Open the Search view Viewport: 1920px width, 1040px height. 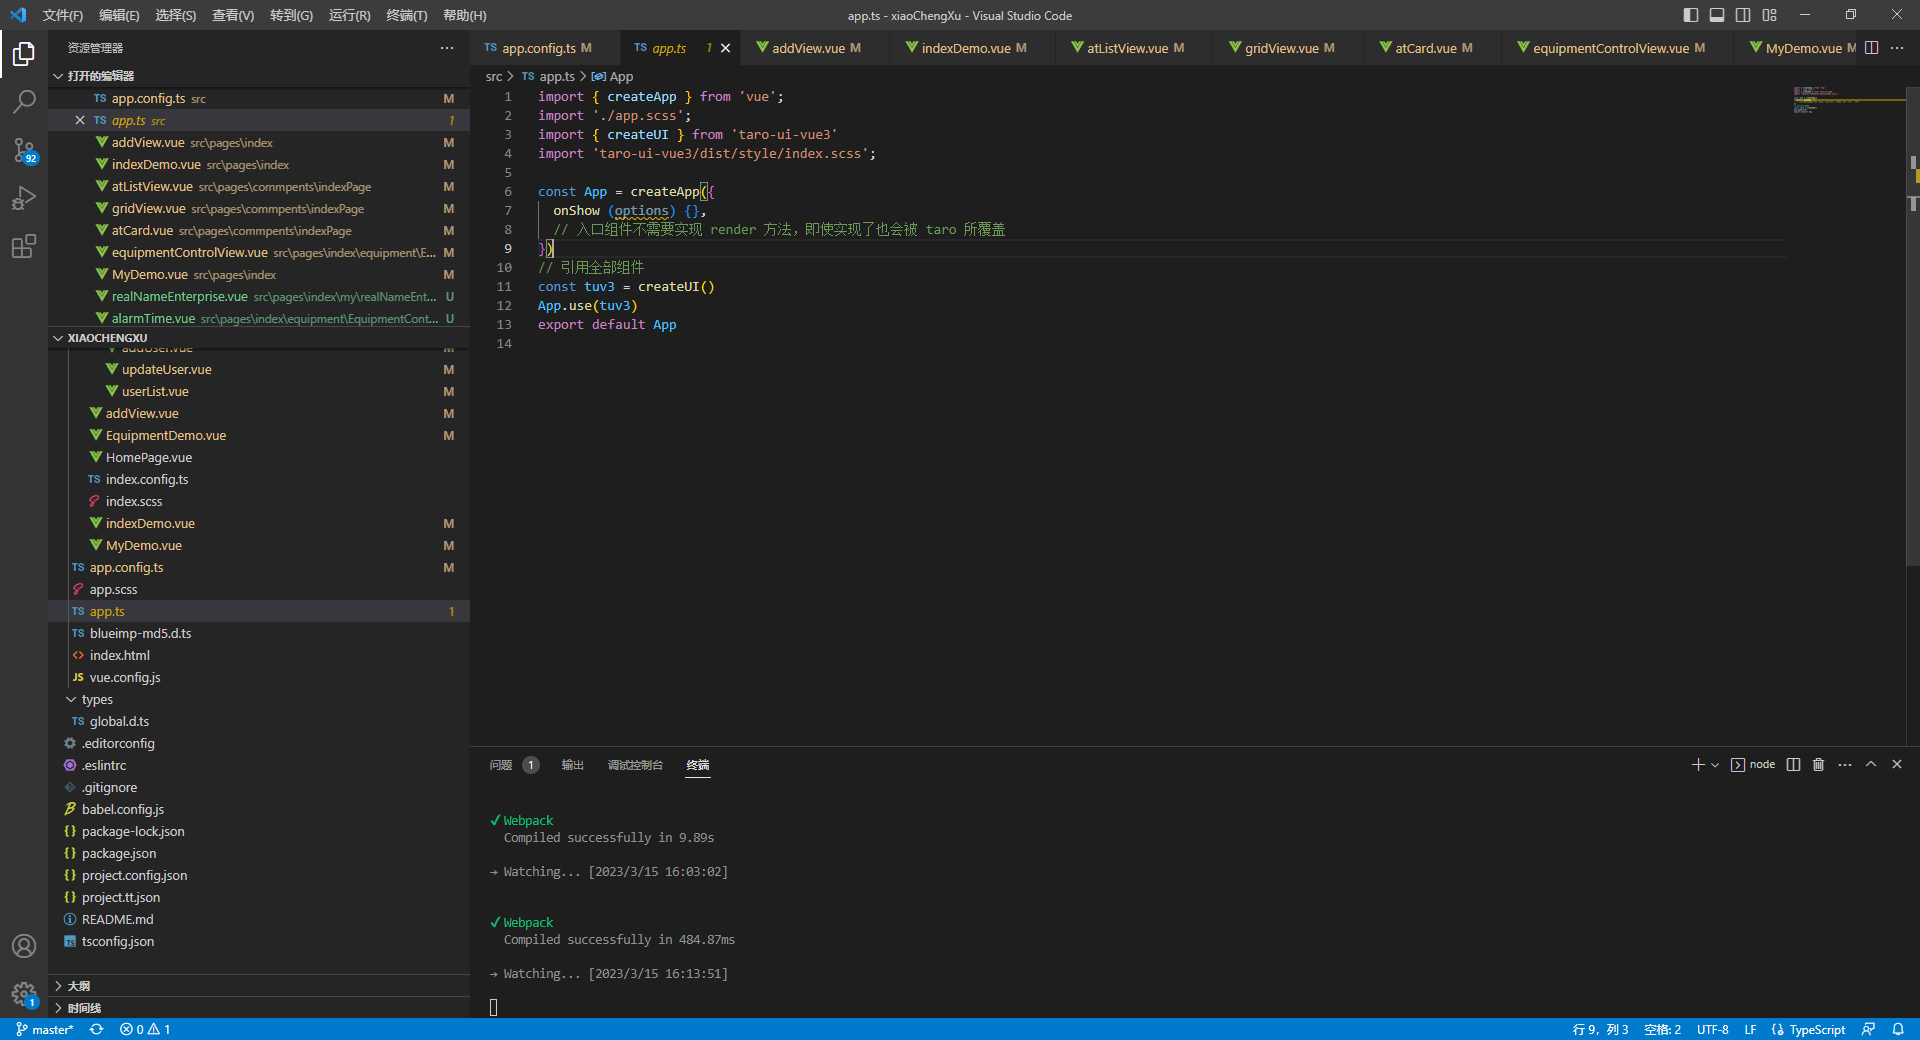point(24,101)
